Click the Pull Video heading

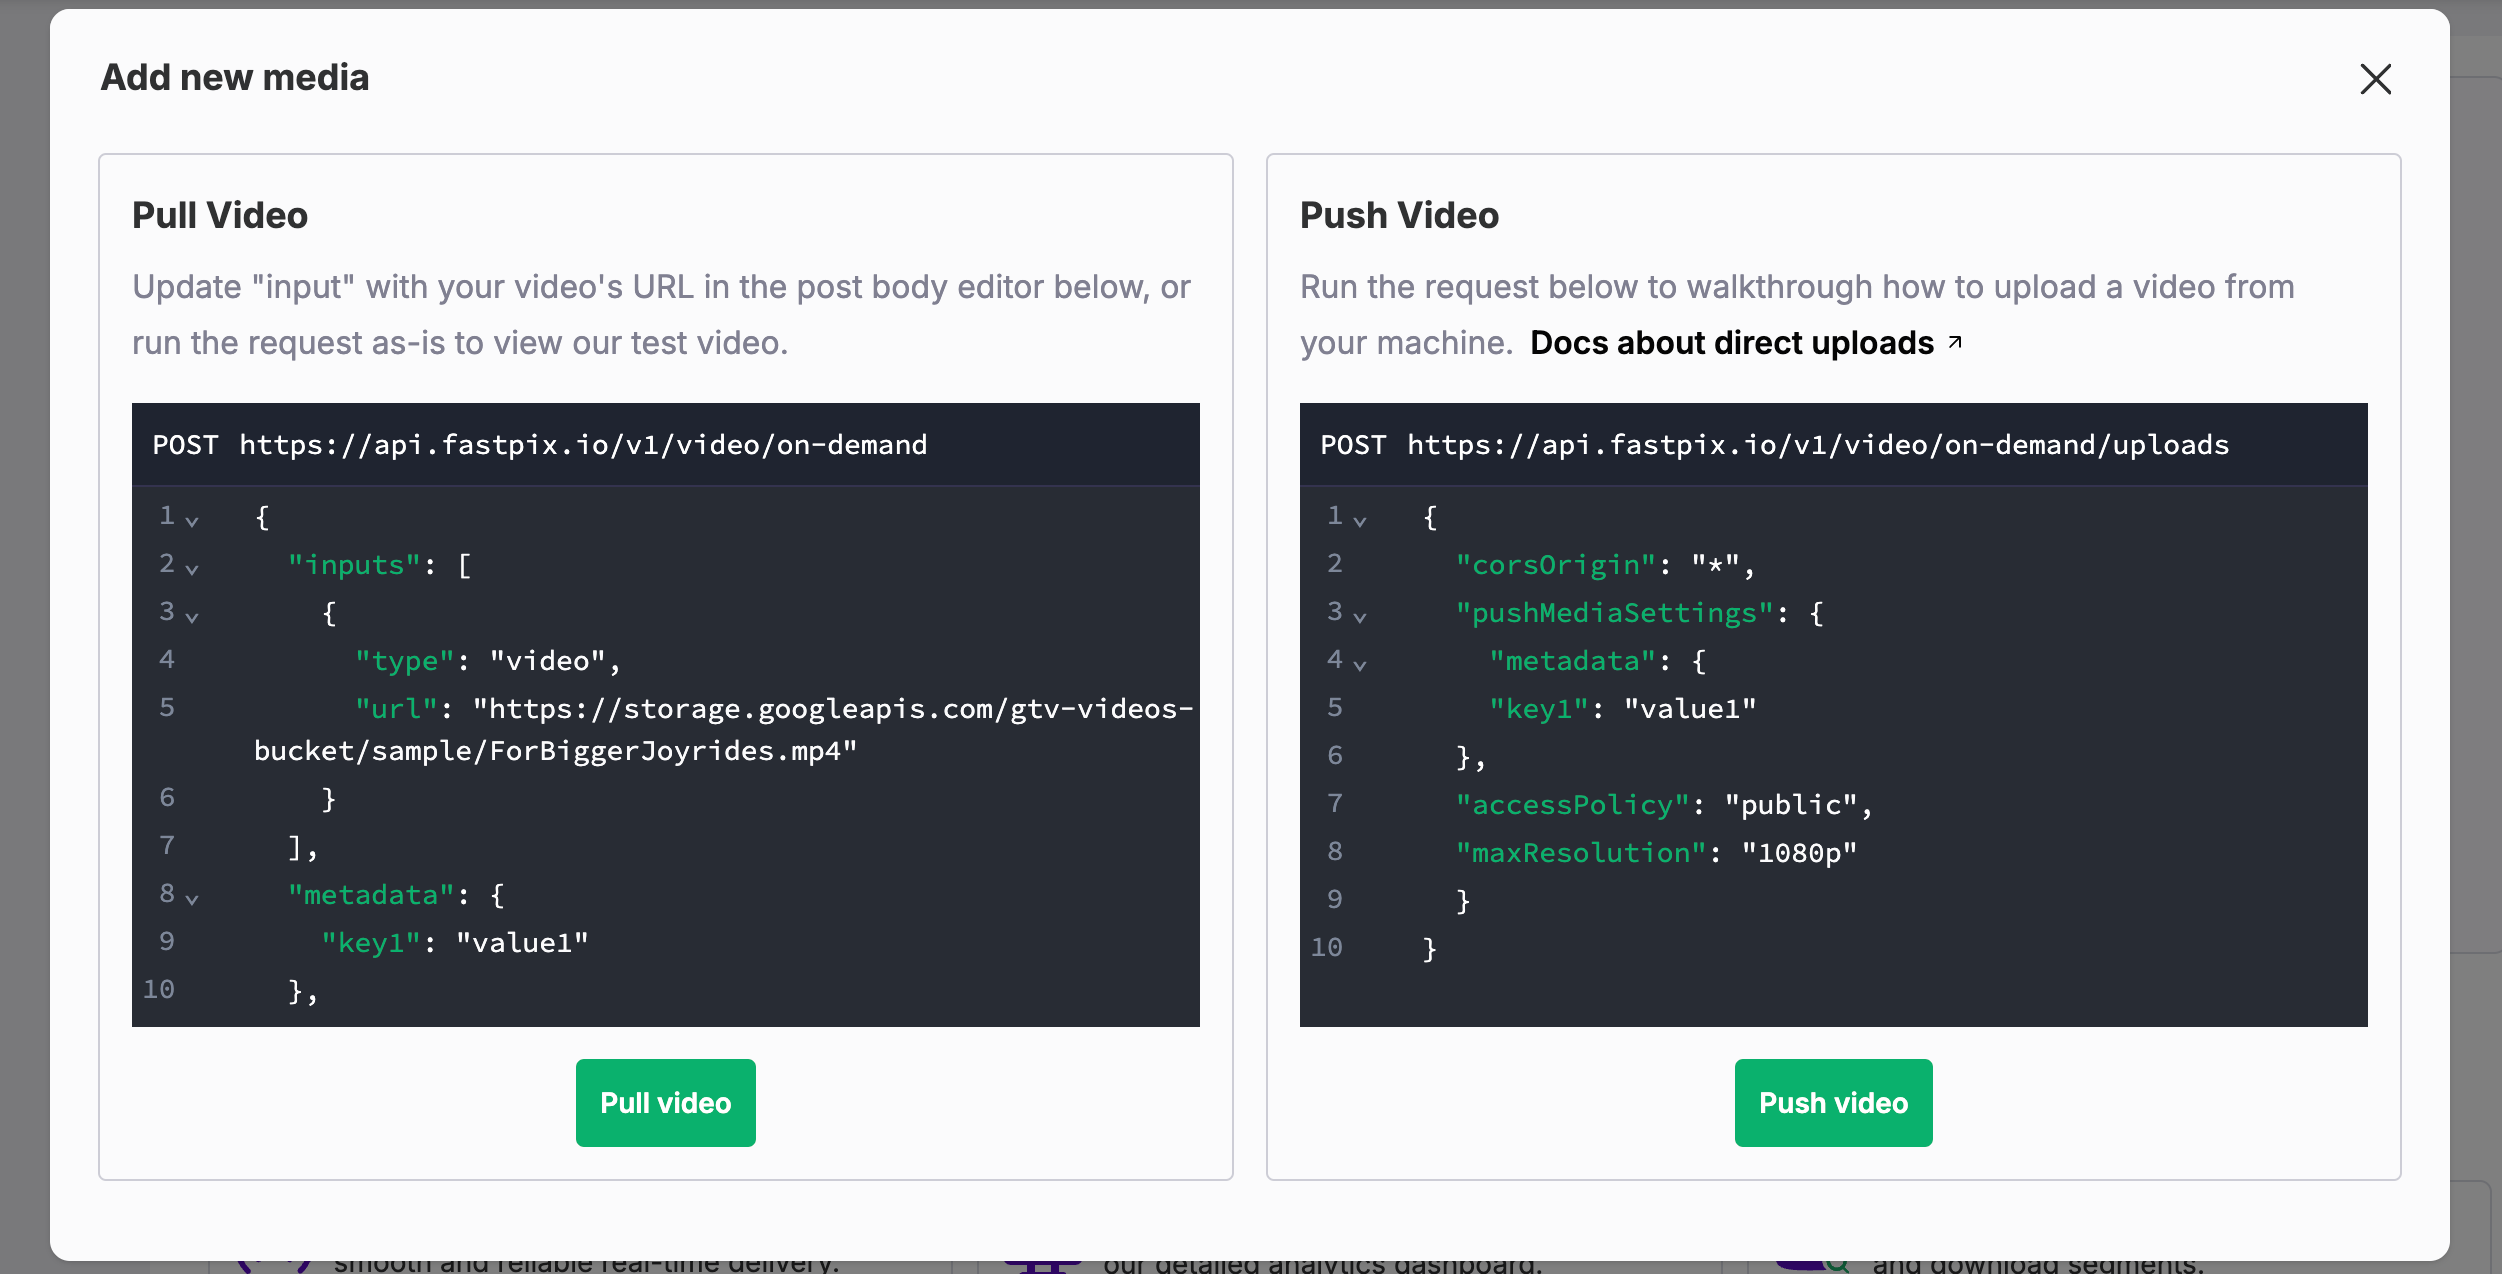[220, 215]
